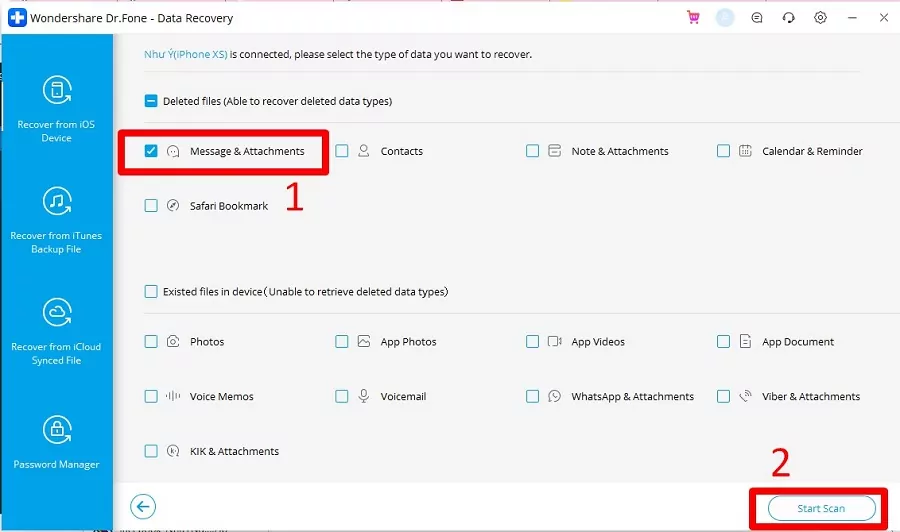Click the Recover from iOS Device icon
The image size is (900, 532).
(x=57, y=90)
